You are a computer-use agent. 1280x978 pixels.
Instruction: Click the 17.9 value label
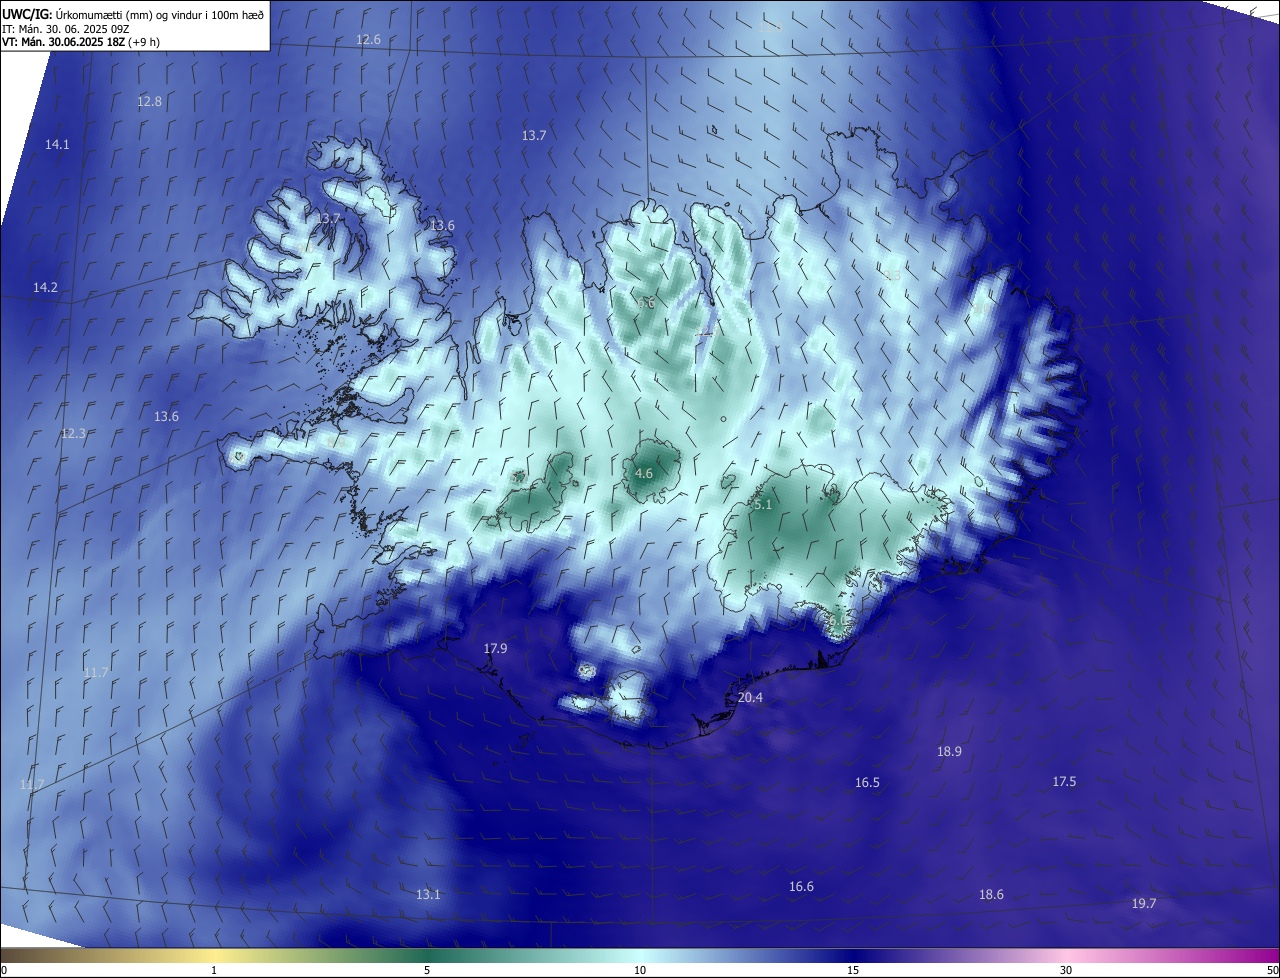tap(495, 649)
